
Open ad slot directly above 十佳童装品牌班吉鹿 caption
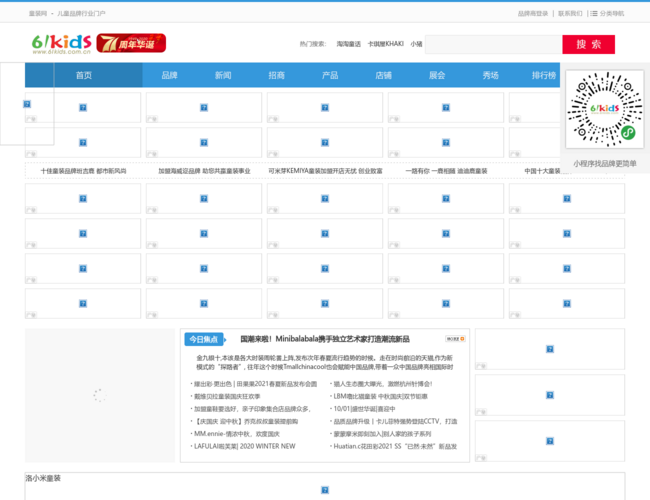83,143
